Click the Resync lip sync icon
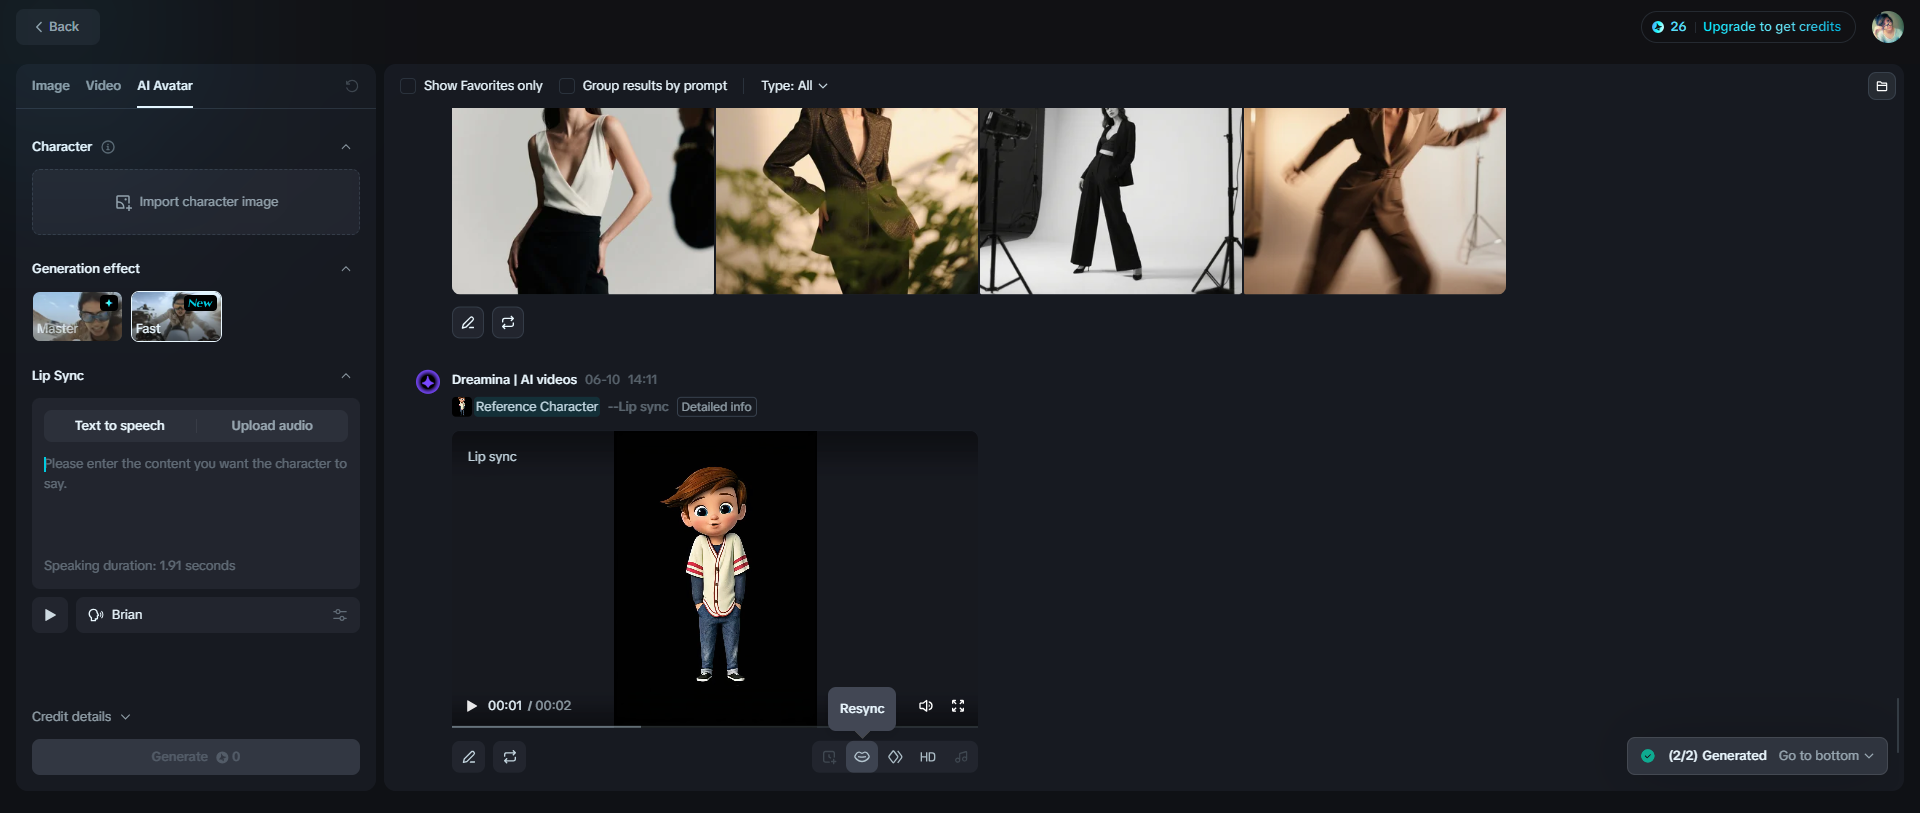Viewport: 1920px width, 813px height. [x=862, y=757]
